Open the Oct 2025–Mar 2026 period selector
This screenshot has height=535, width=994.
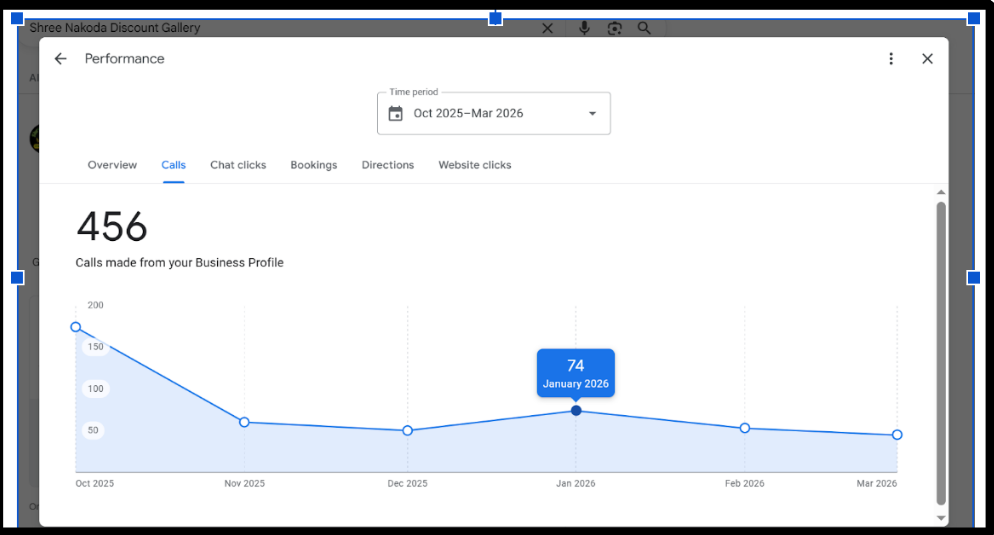tap(468, 113)
